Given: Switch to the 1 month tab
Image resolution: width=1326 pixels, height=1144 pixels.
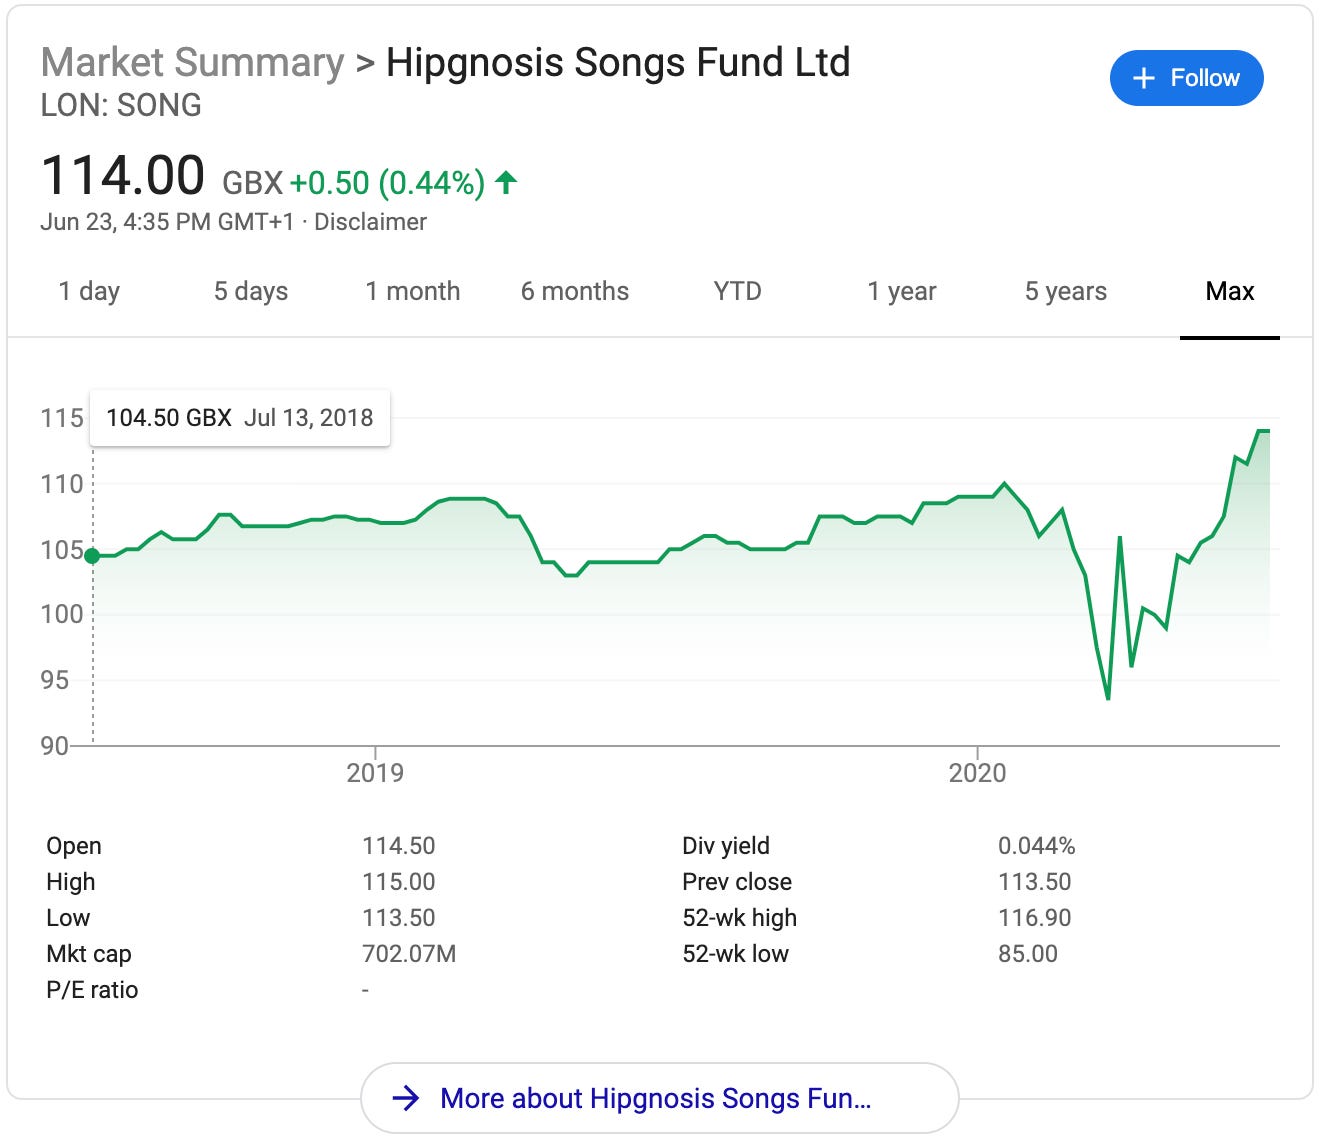Looking at the screenshot, I should [413, 291].
